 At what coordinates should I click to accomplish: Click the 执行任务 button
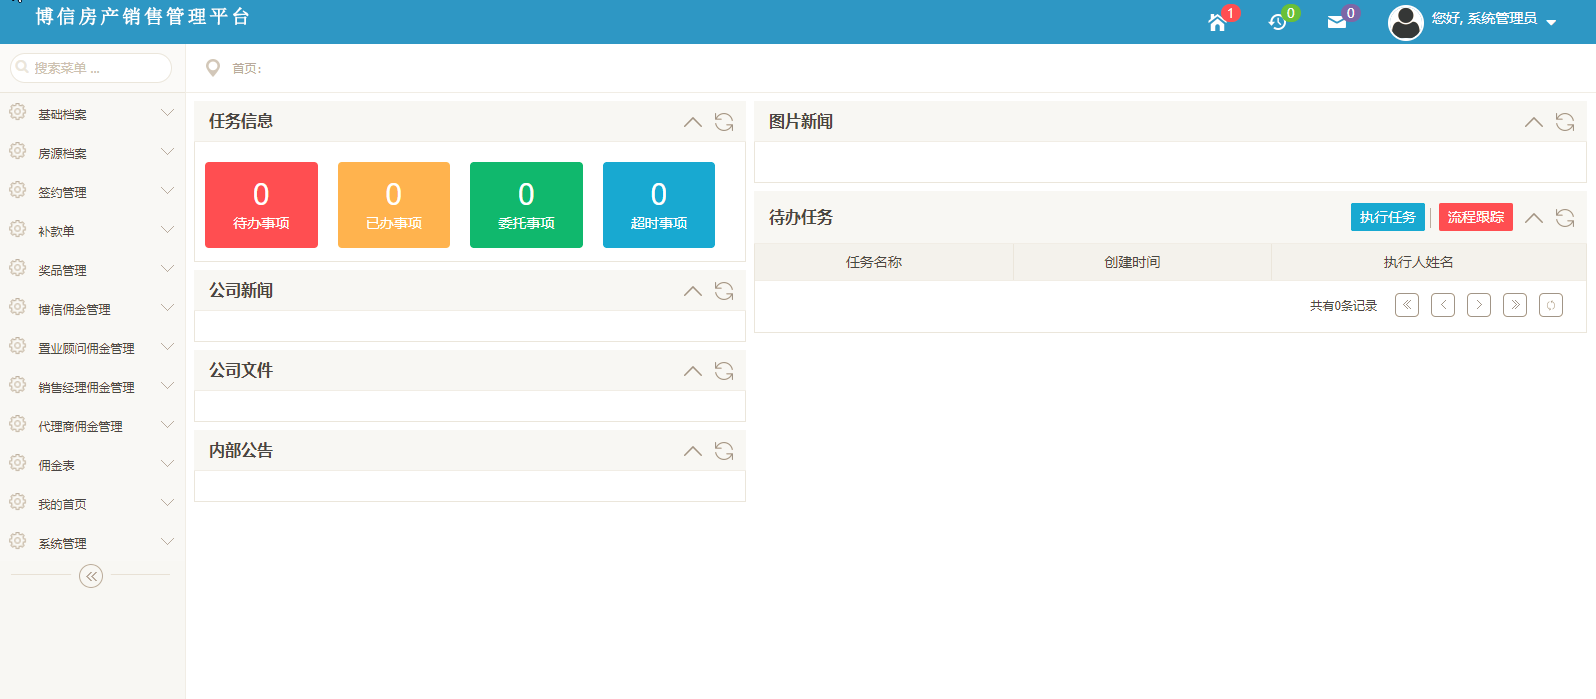click(1387, 217)
